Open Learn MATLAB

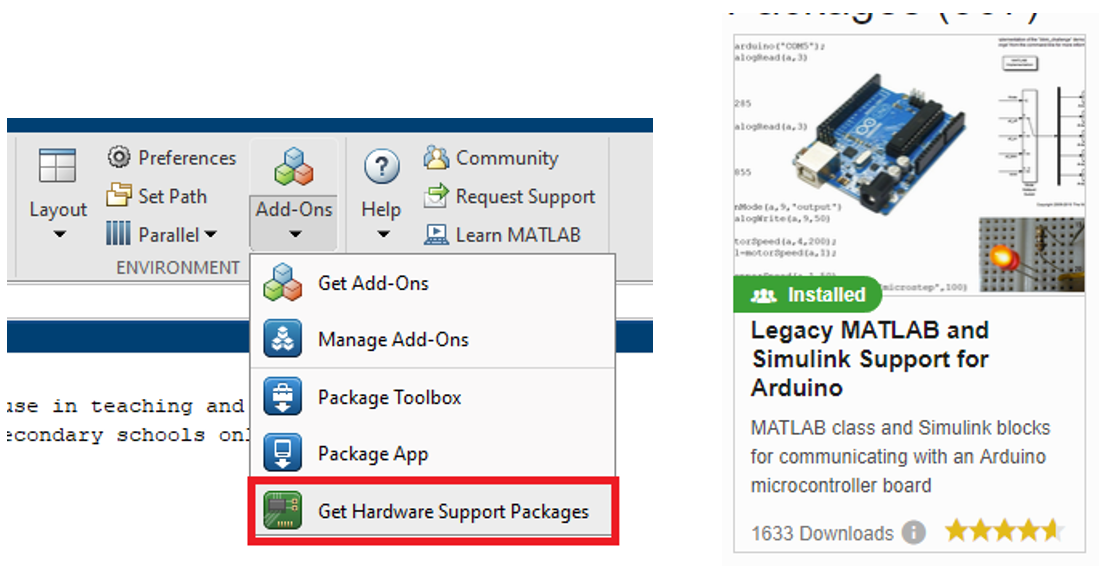click(518, 235)
